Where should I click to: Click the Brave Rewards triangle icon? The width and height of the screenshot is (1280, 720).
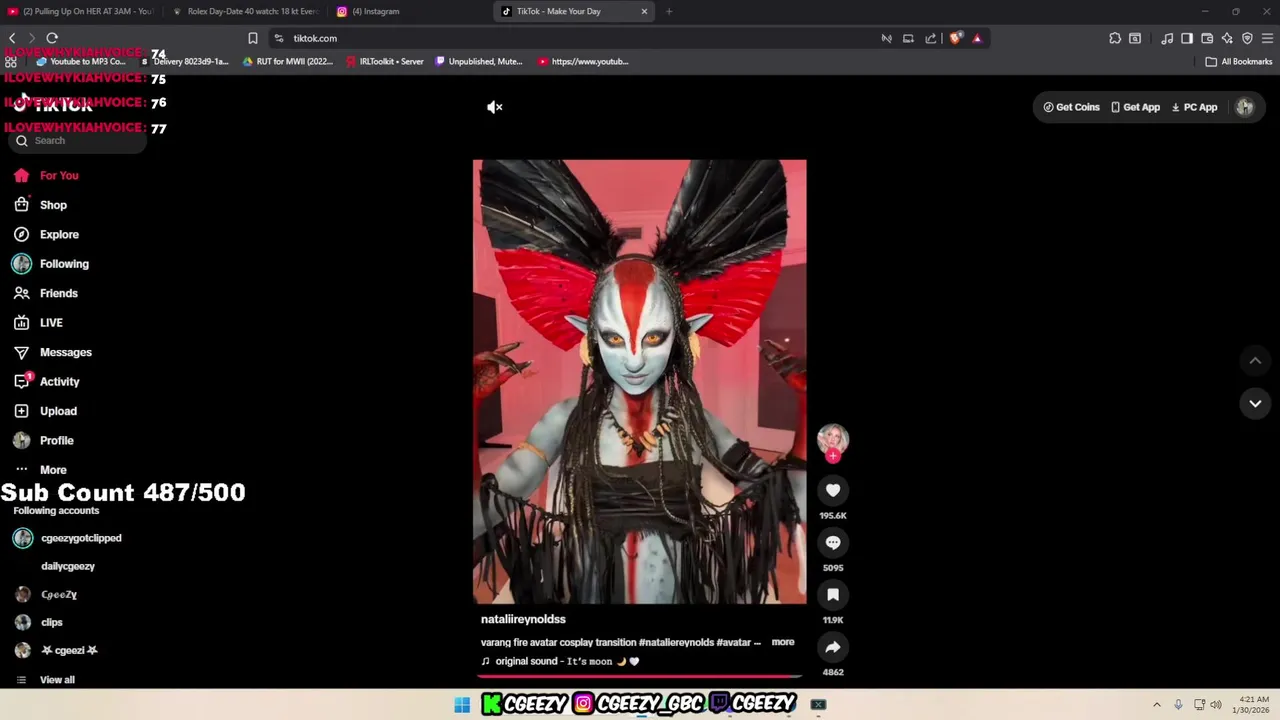click(x=977, y=38)
